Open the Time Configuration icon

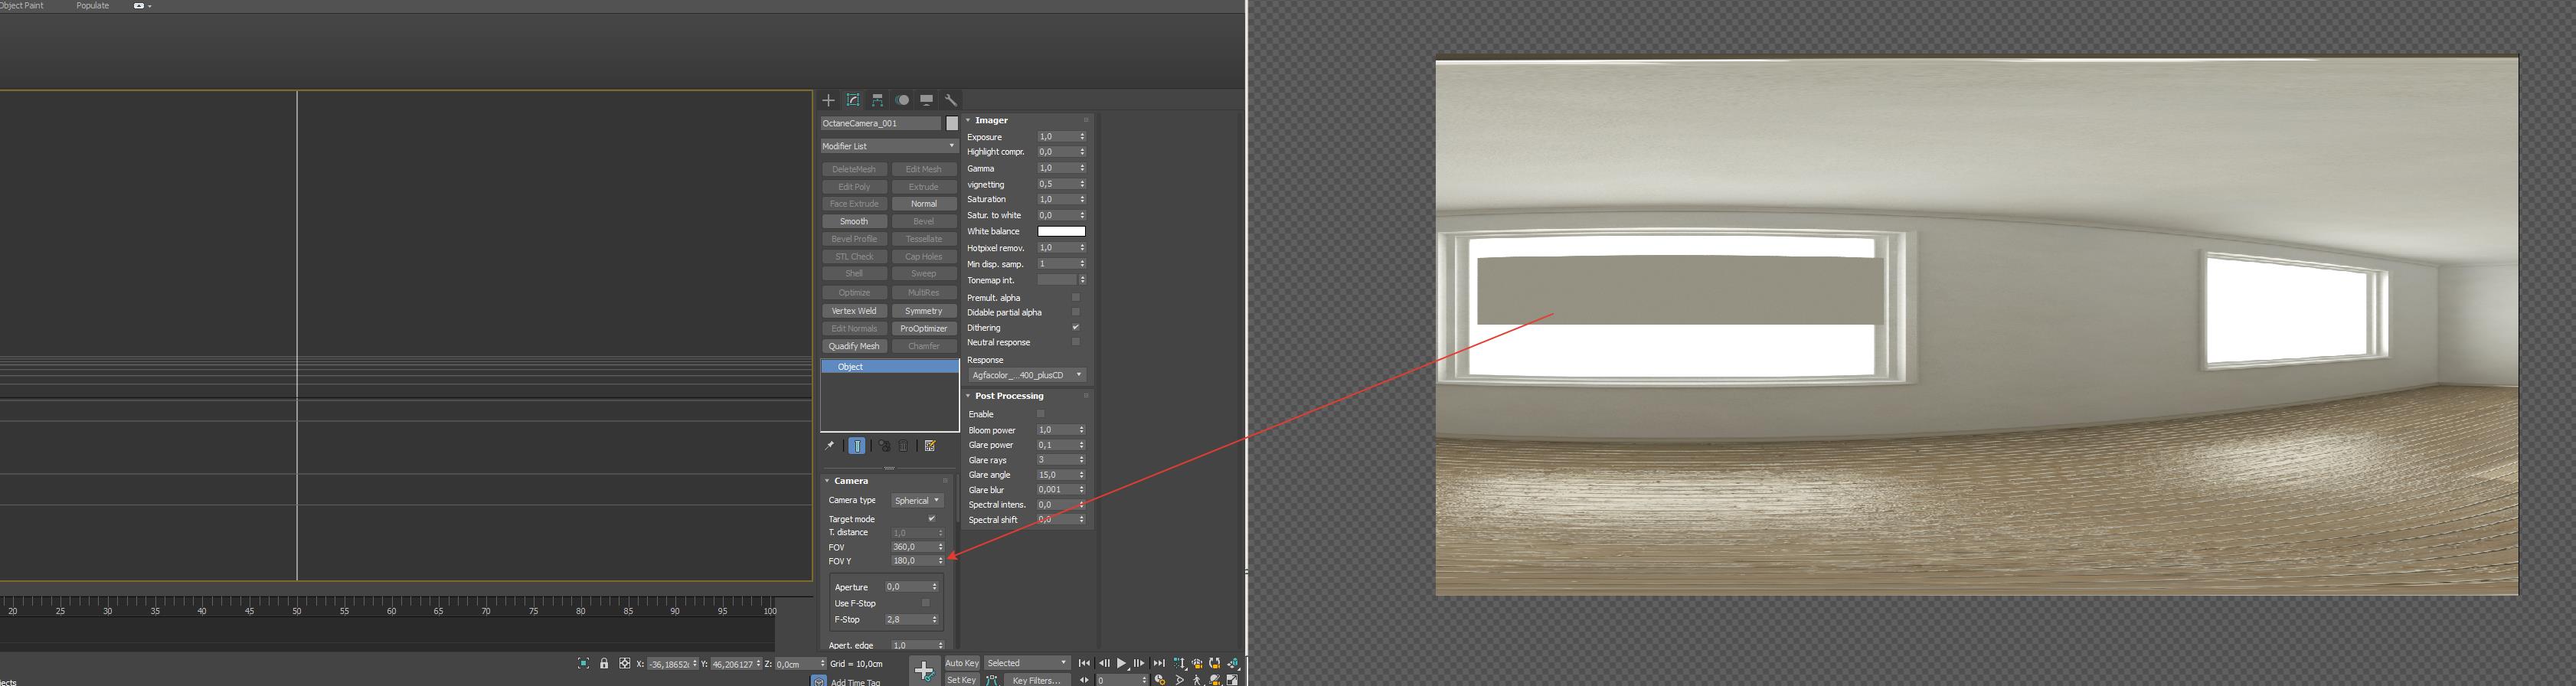[x=1160, y=680]
